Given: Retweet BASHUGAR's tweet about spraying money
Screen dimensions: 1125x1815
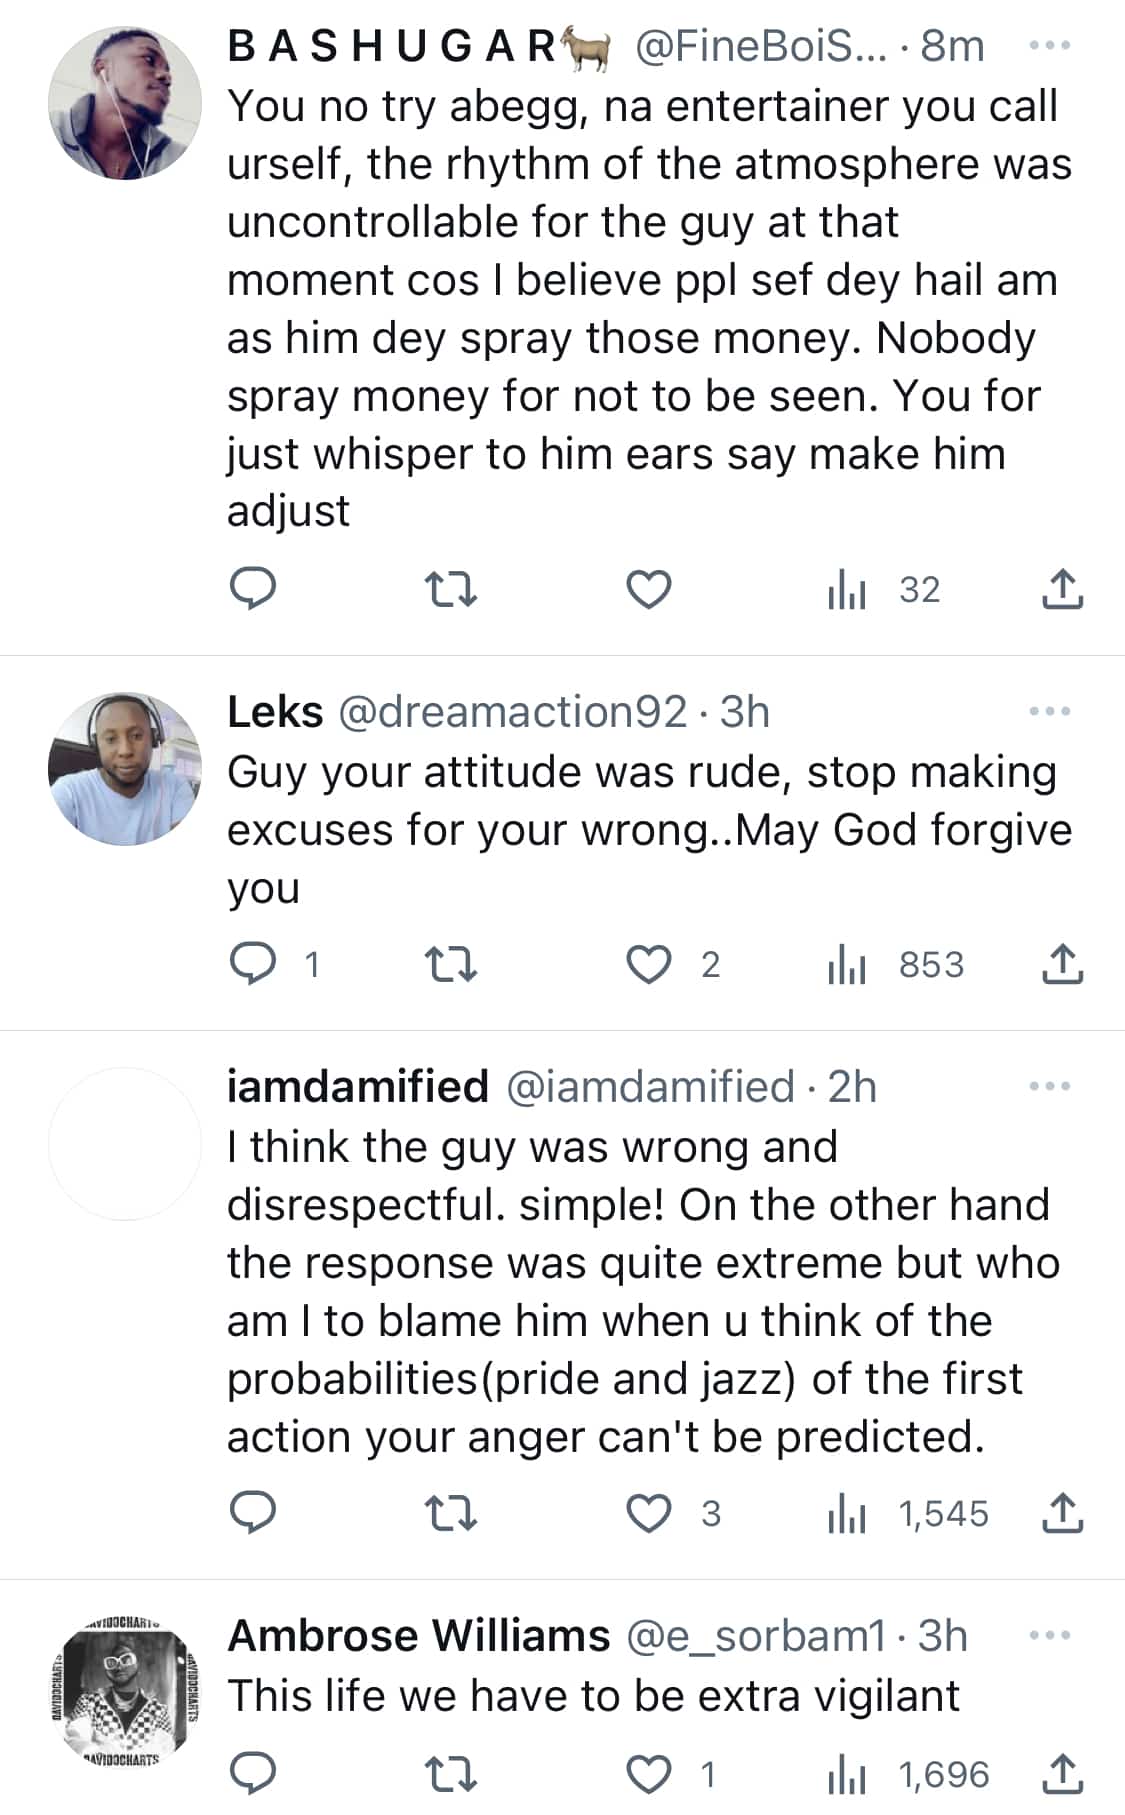Looking at the screenshot, I should 451,589.
